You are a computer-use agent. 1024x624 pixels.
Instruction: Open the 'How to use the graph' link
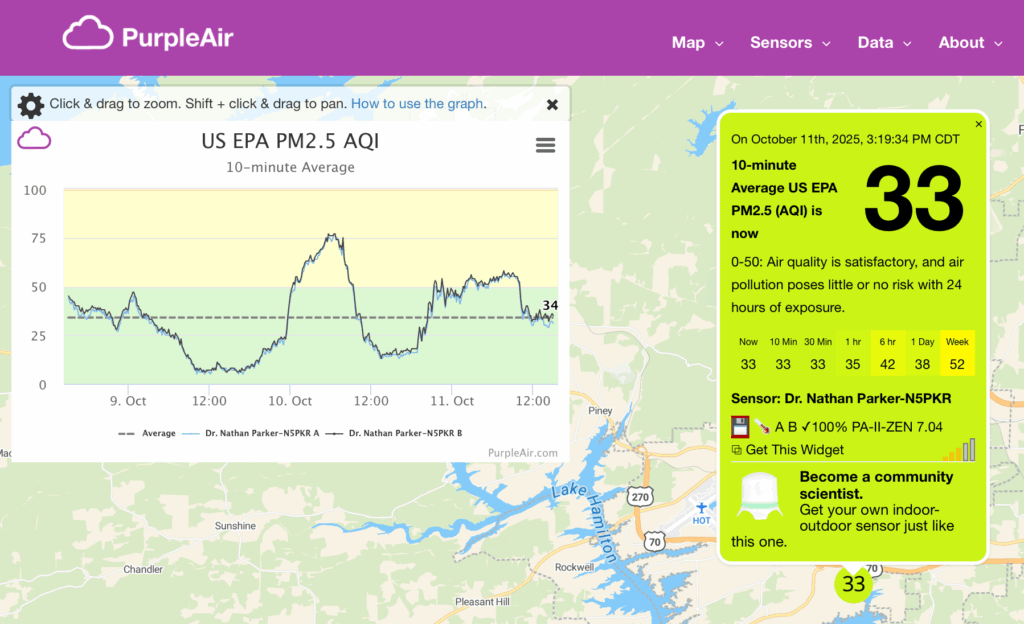coord(417,104)
